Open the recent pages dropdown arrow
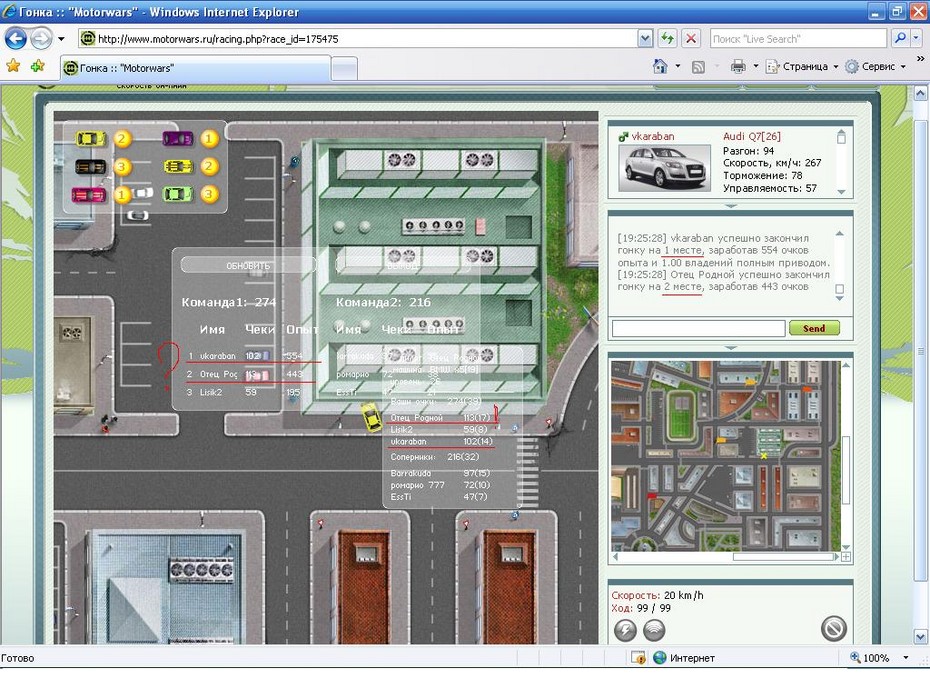Screen dimensions: 930x698 [61, 39]
